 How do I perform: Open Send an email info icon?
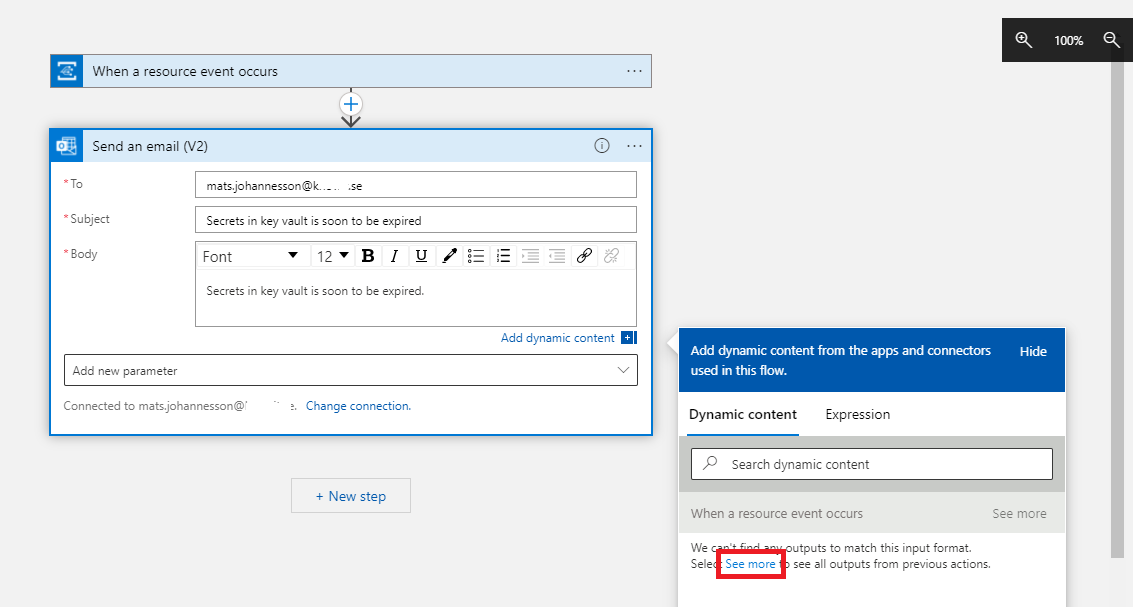pyautogui.click(x=602, y=146)
